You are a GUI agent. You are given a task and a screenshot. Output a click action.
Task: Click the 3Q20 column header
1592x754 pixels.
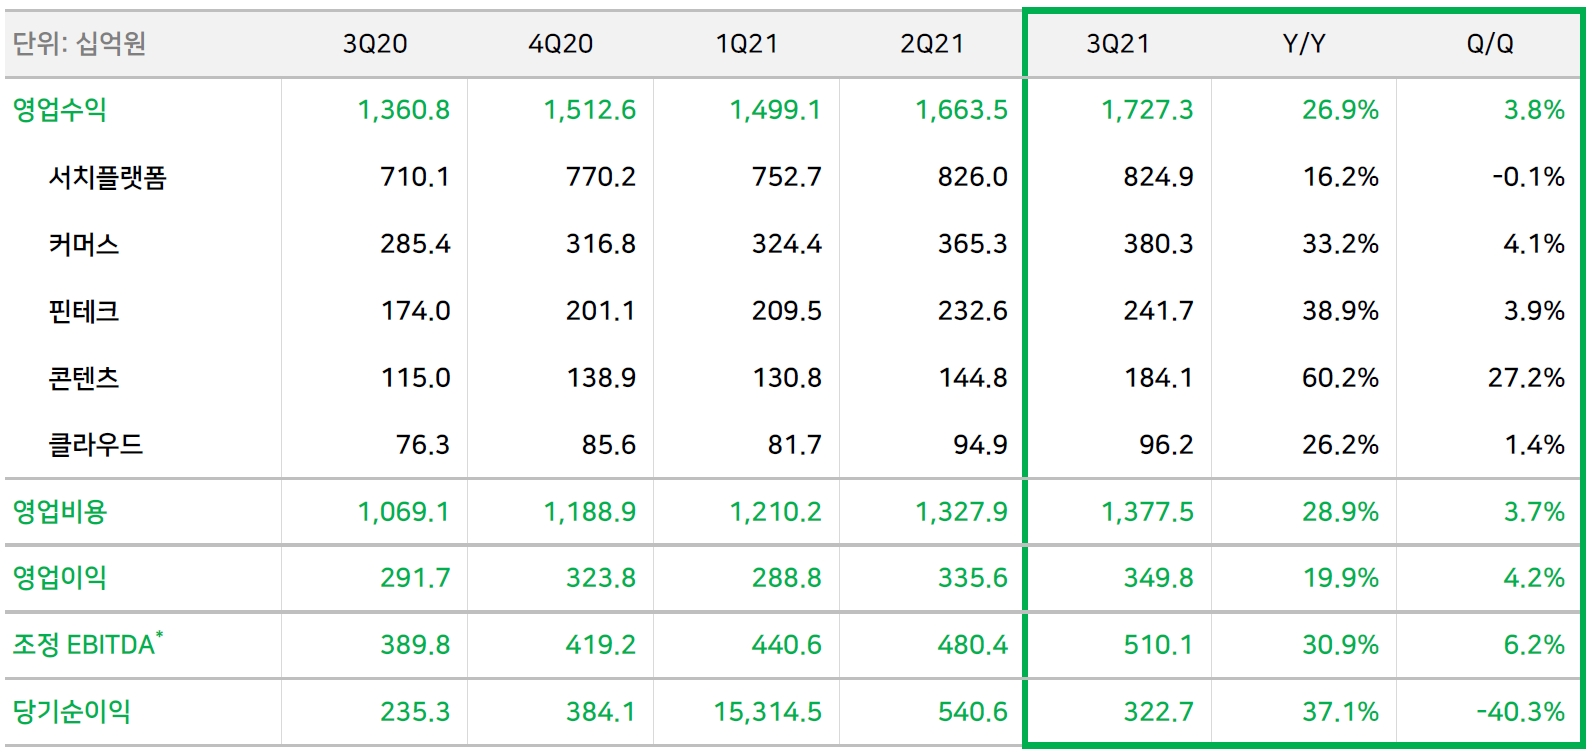click(375, 44)
